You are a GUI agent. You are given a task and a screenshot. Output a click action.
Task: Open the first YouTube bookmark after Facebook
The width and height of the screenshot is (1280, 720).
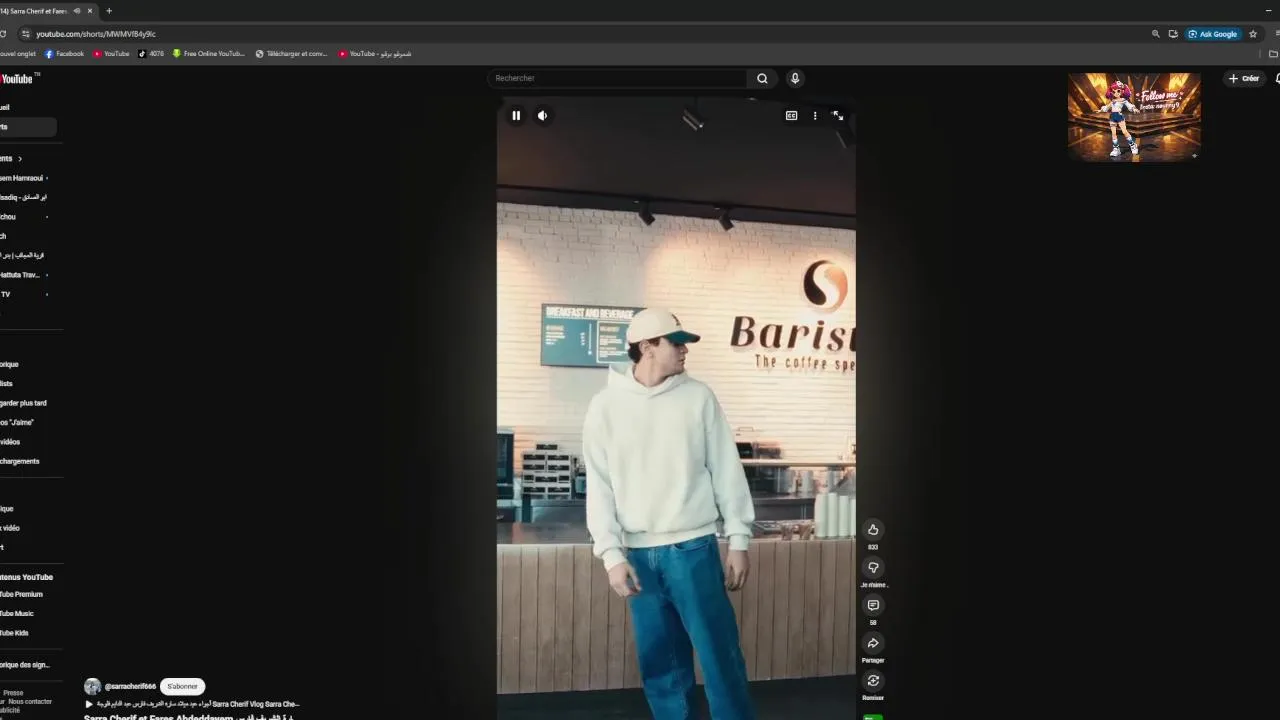pyautogui.click(x=111, y=54)
